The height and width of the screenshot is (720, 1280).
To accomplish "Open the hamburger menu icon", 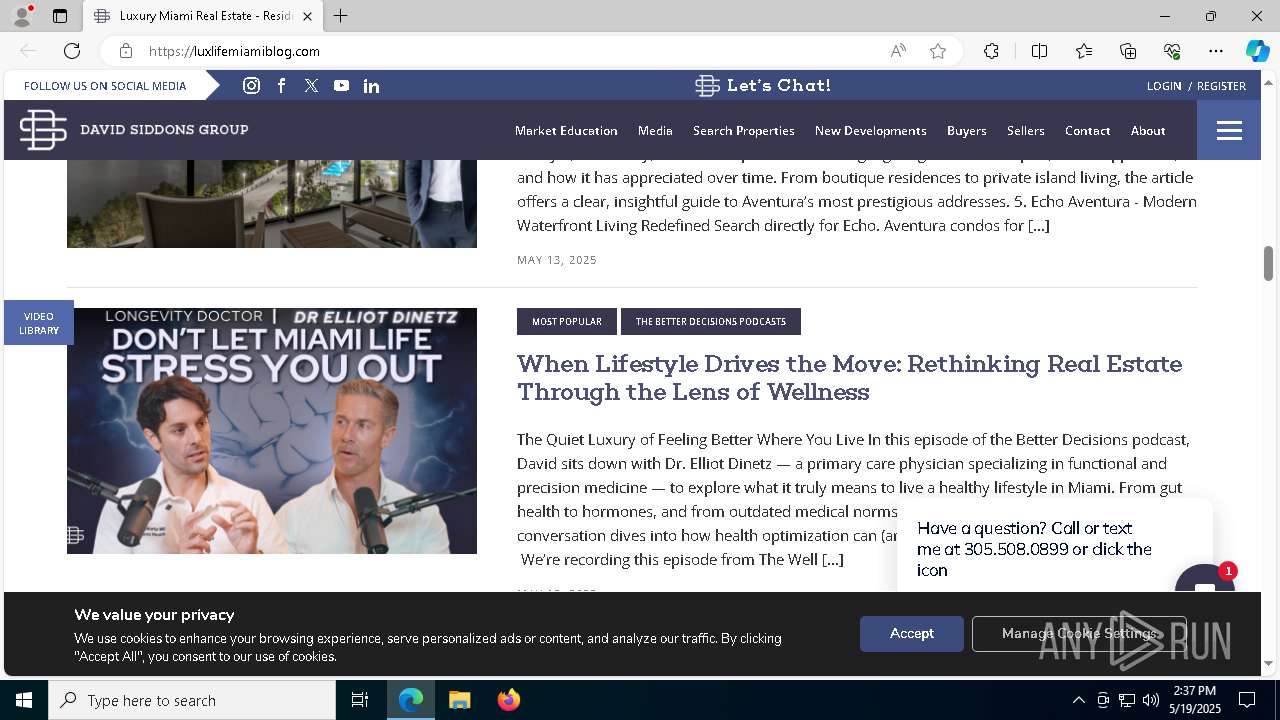I will (x=1229, y=130).
